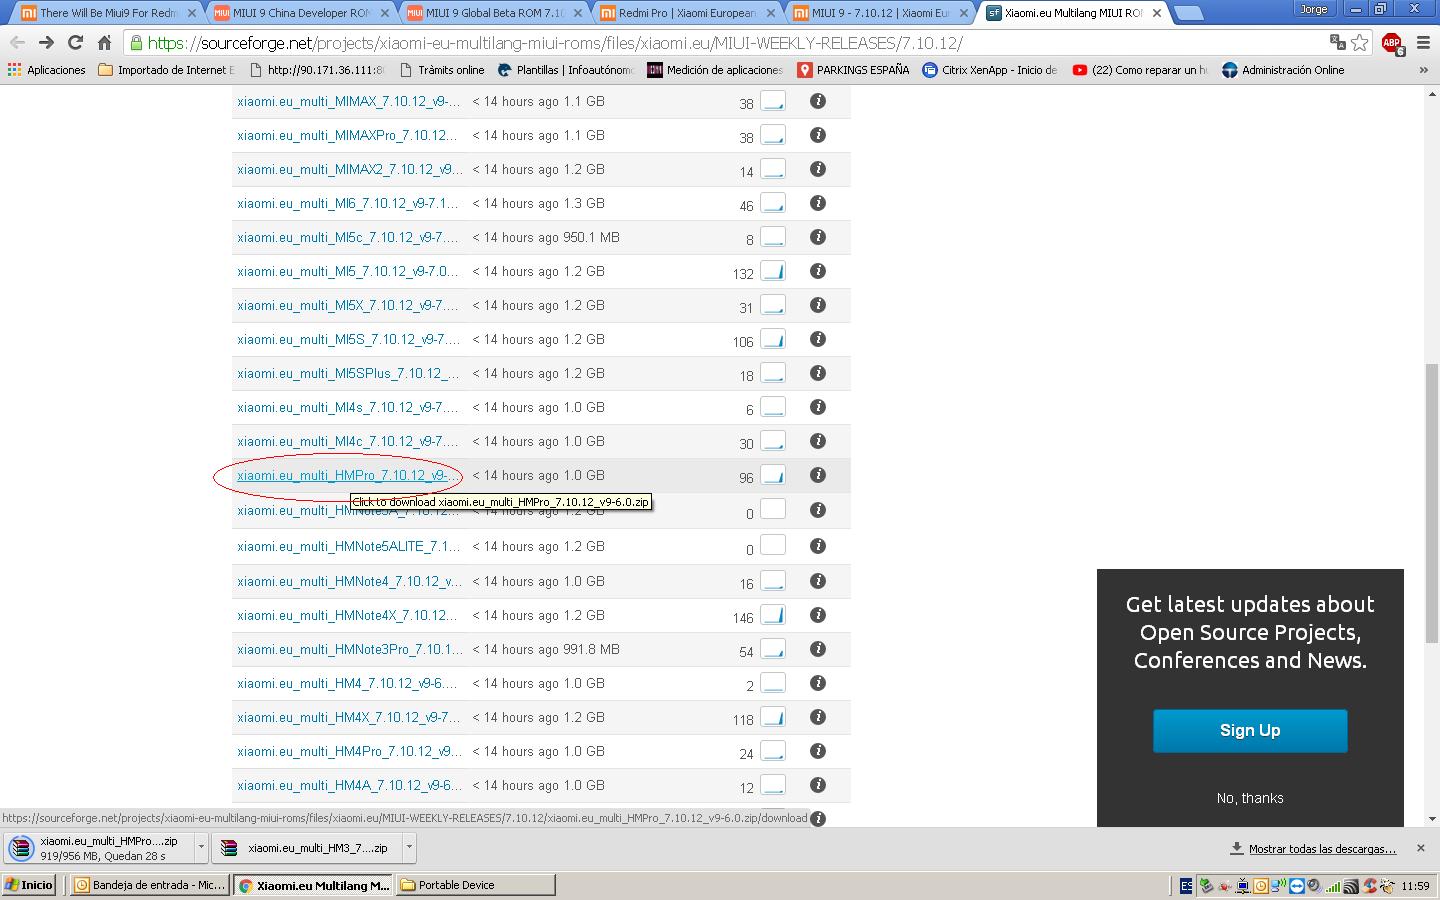Open the in-progress xiaomi.eu_multi_HMPro download item
Image resolution: width=1440 pixels, height=900 pixels.
click(x=98, y=847)
